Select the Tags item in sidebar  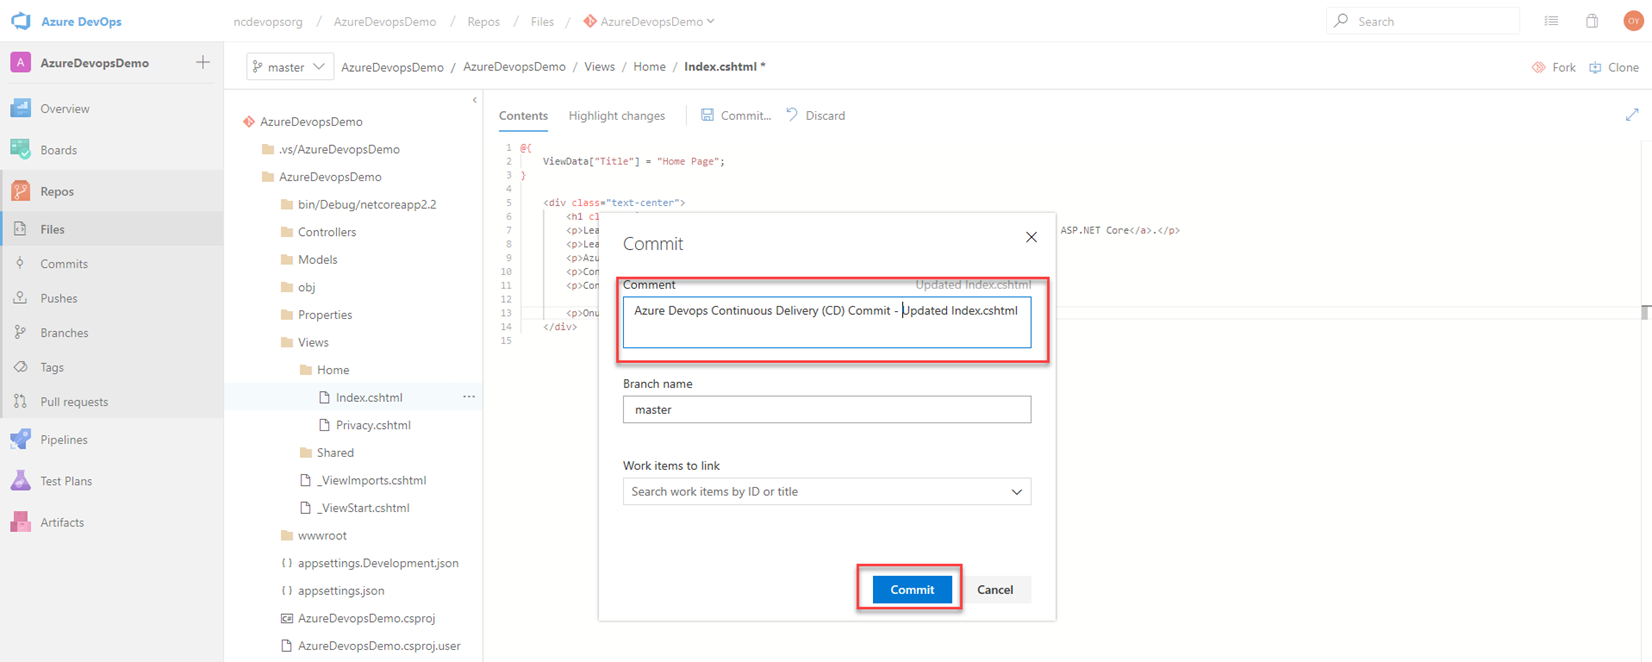(x=112, y=367)
